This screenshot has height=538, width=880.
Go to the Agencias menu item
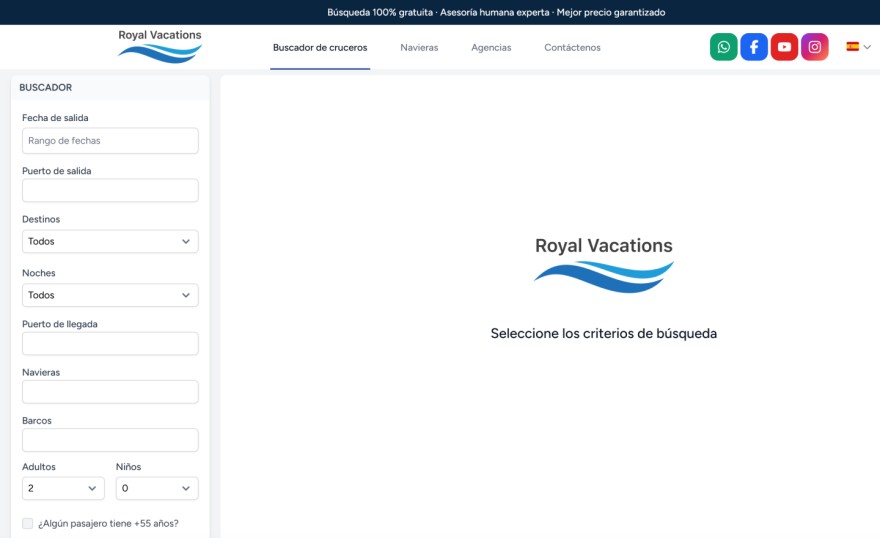pyautogui.click(x=491, y=48)
